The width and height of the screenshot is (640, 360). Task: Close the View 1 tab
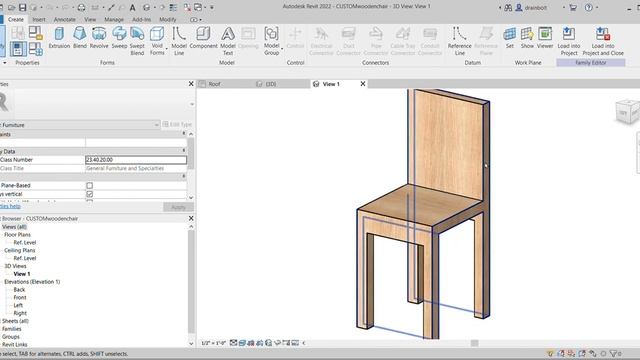pos(363,84)
